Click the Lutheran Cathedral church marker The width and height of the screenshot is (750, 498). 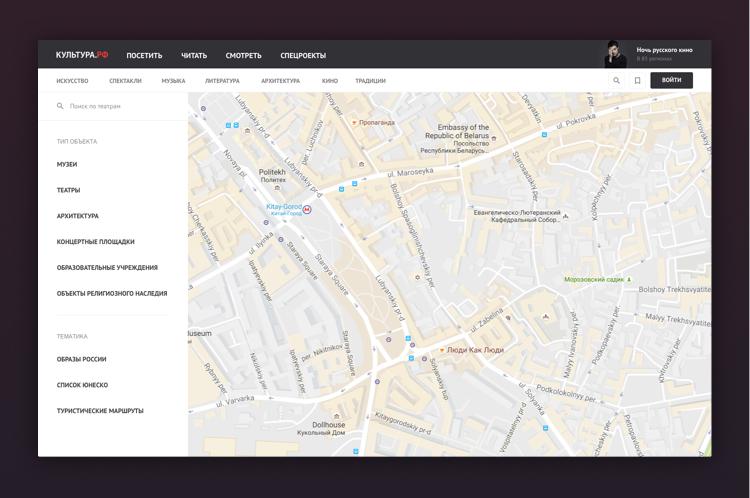[x=567, y=216]
